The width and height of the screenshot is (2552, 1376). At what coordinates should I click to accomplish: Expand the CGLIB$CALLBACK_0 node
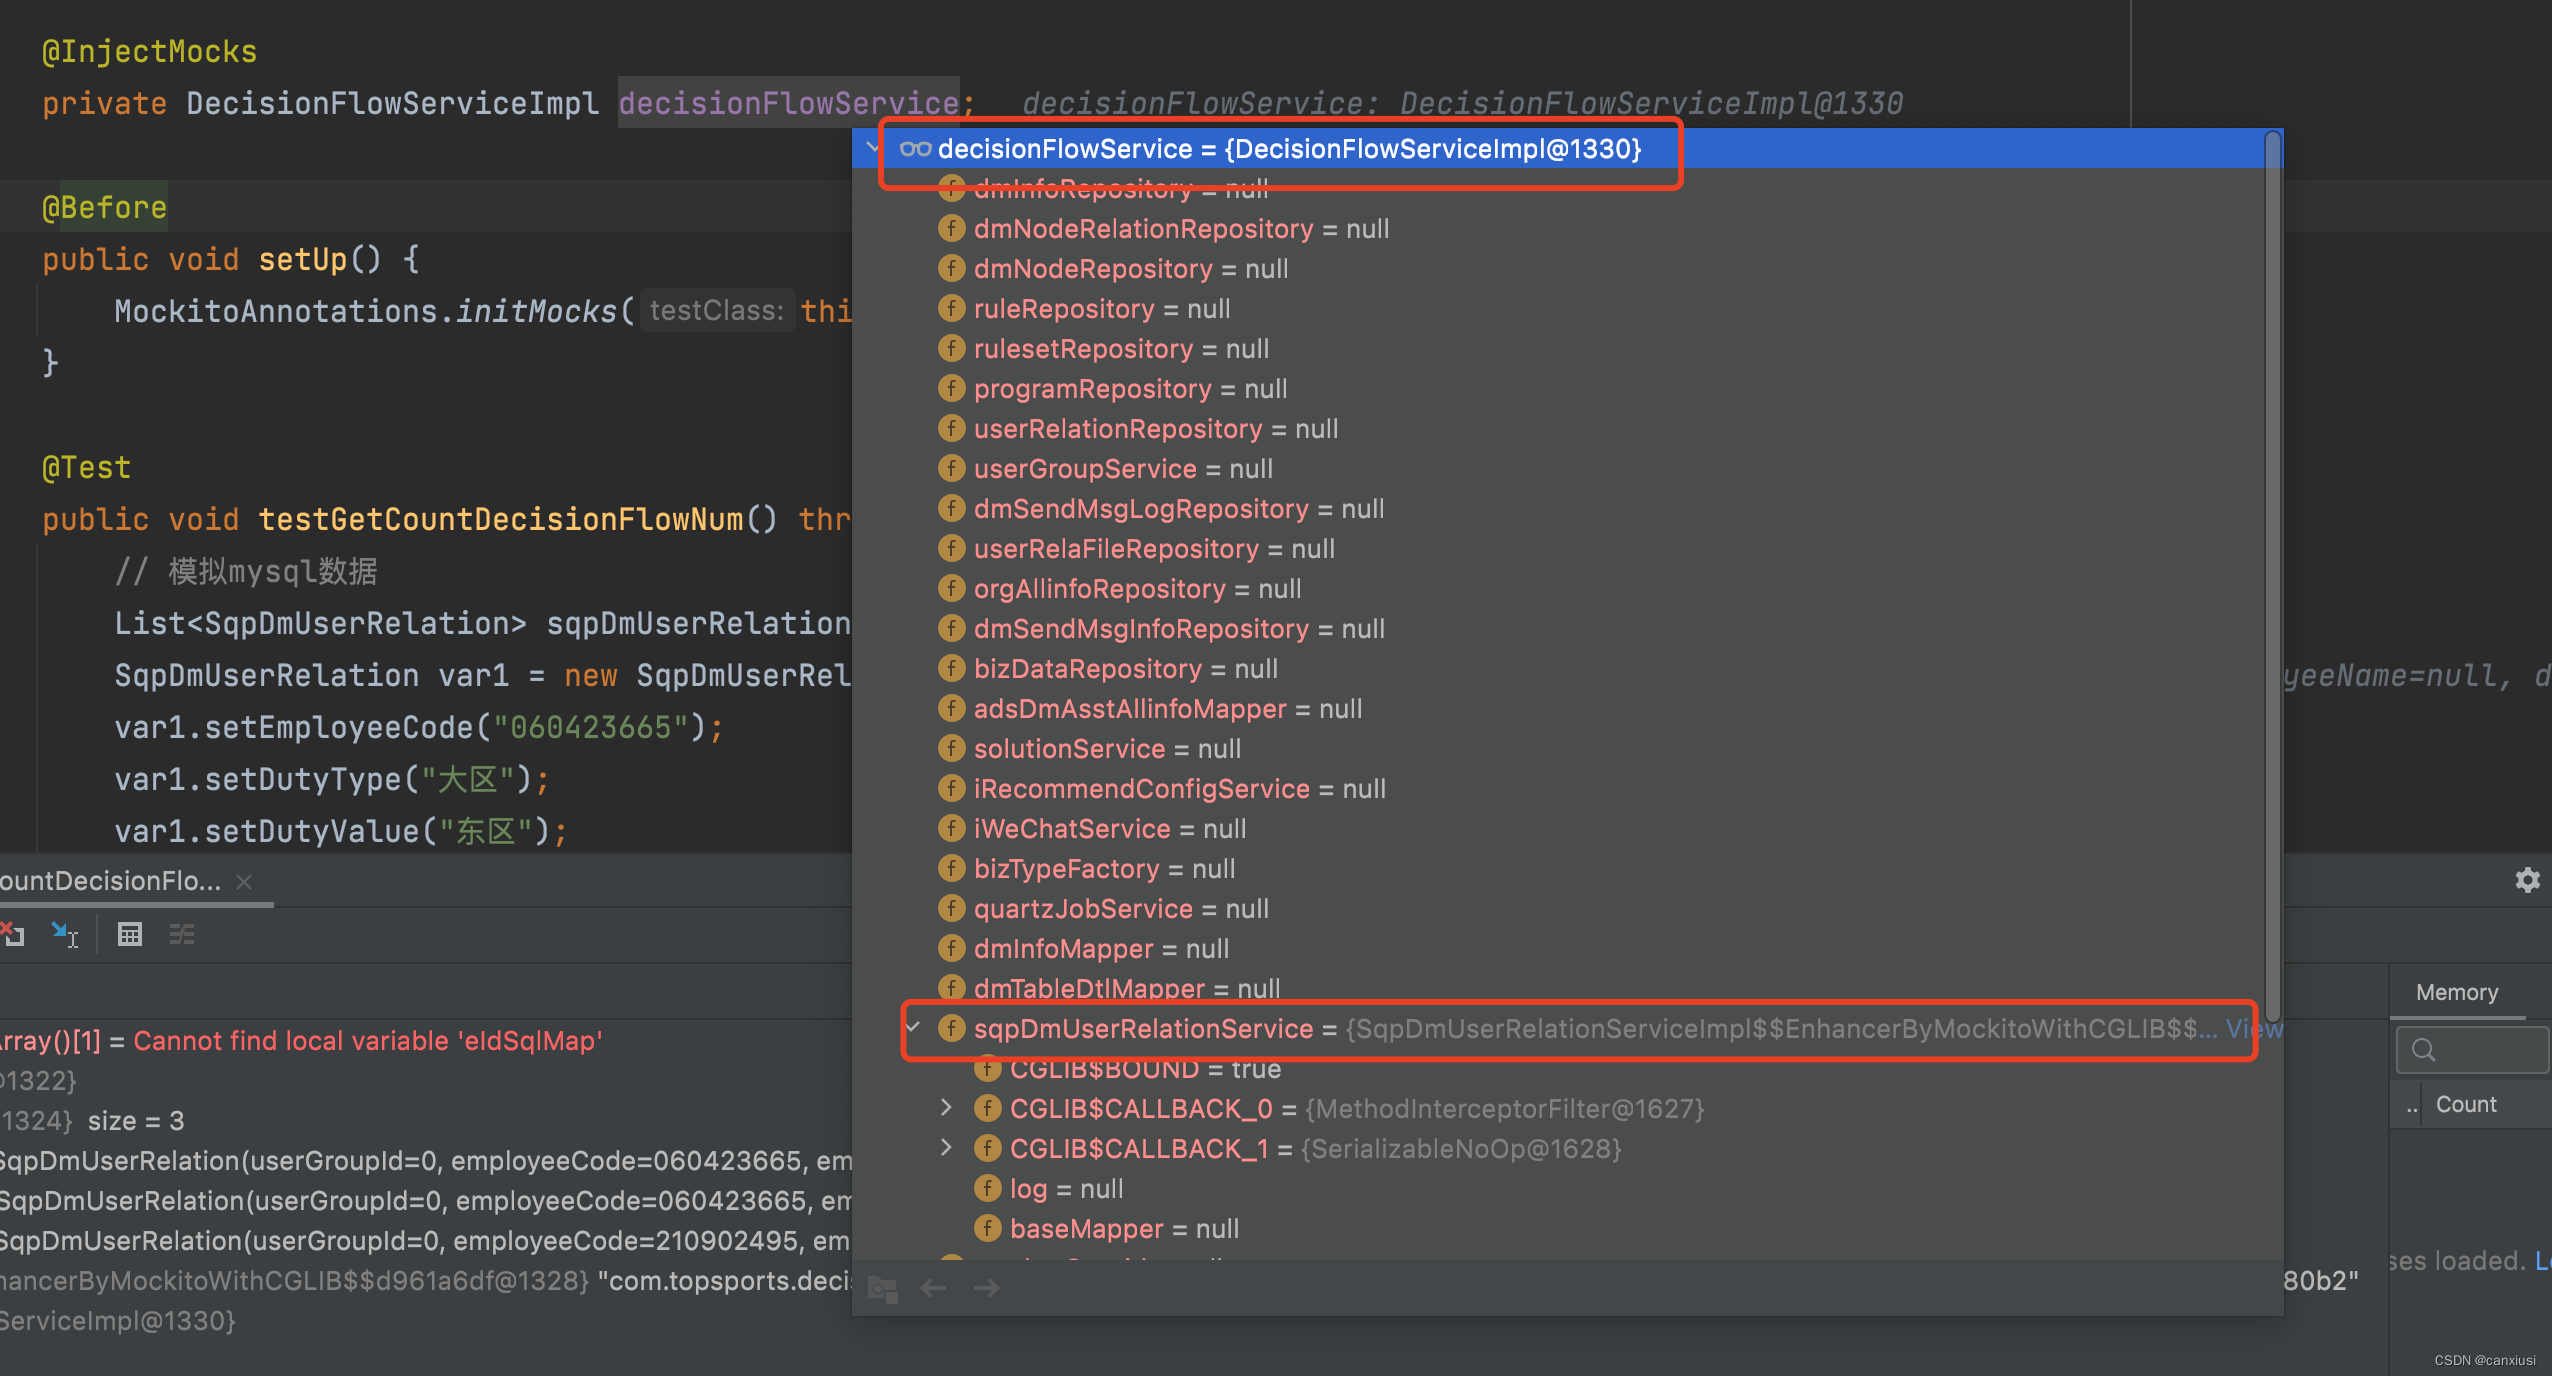click(x=946, y=1107)
